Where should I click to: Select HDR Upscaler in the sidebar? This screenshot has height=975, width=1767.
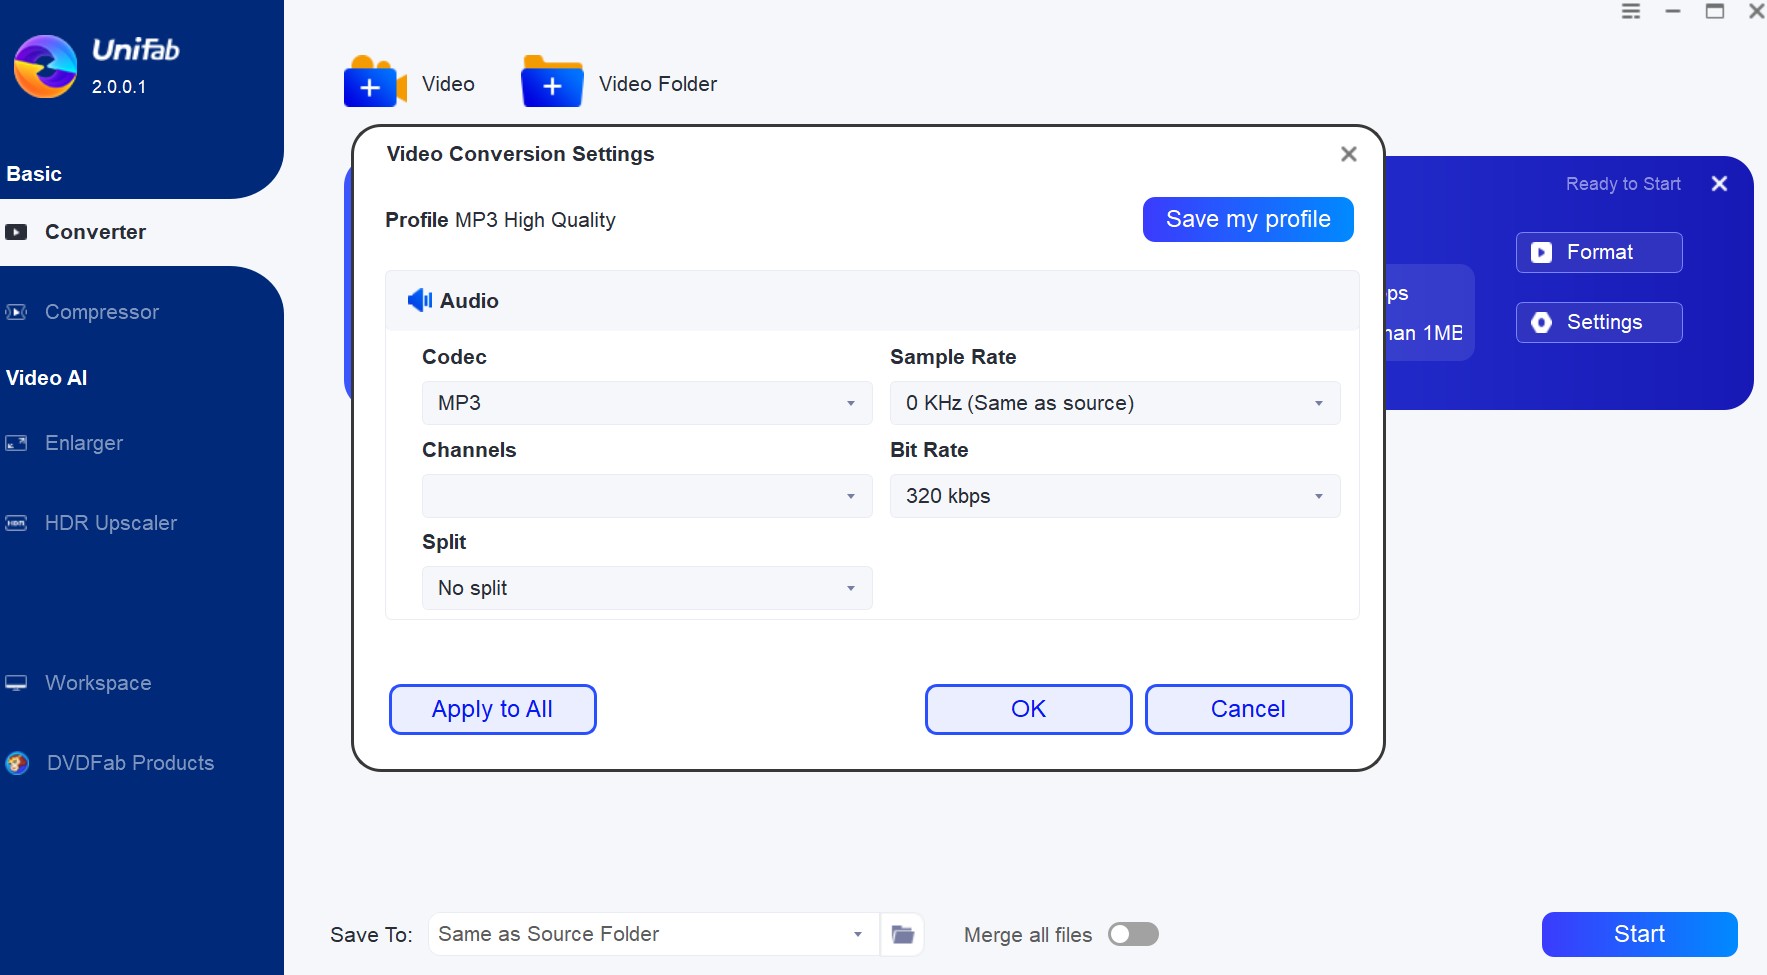coord(111,523)
